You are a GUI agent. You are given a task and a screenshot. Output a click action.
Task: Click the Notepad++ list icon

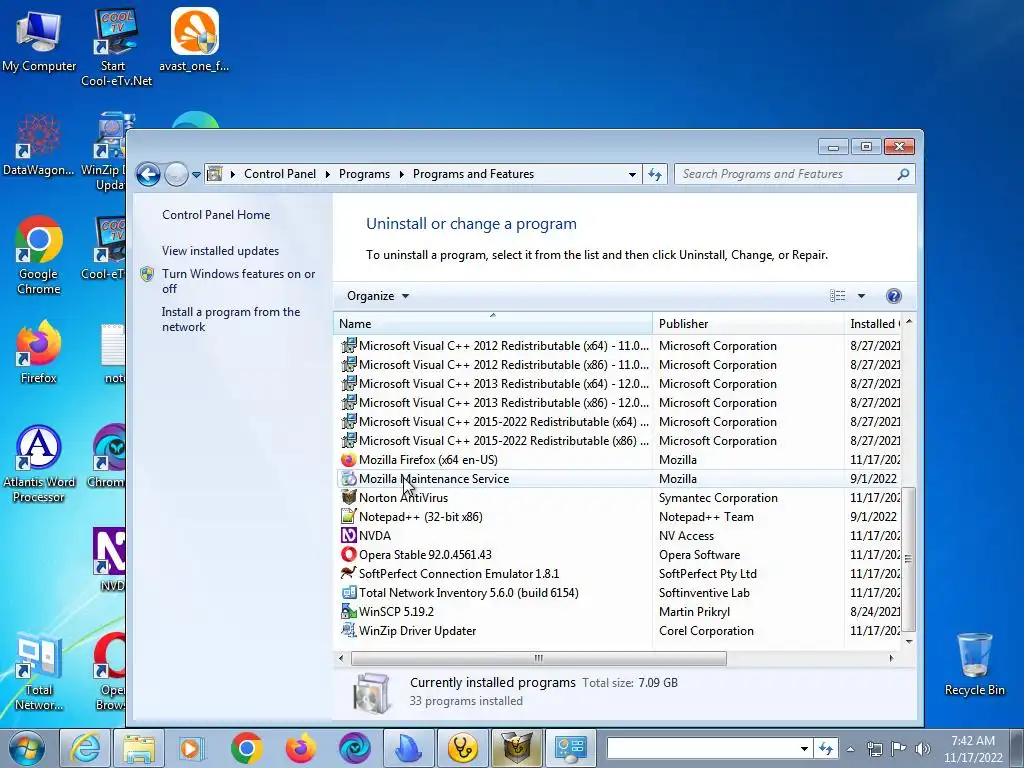click(349, 517)
